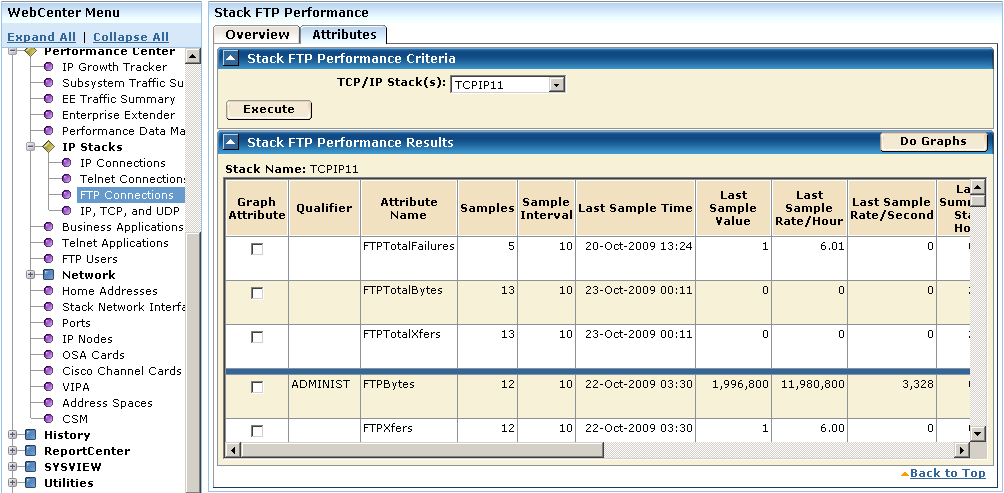The width and height of the screenshot is (1004, 493).
Task: Click the results table scroll up arrow
Action: [977, 188]
